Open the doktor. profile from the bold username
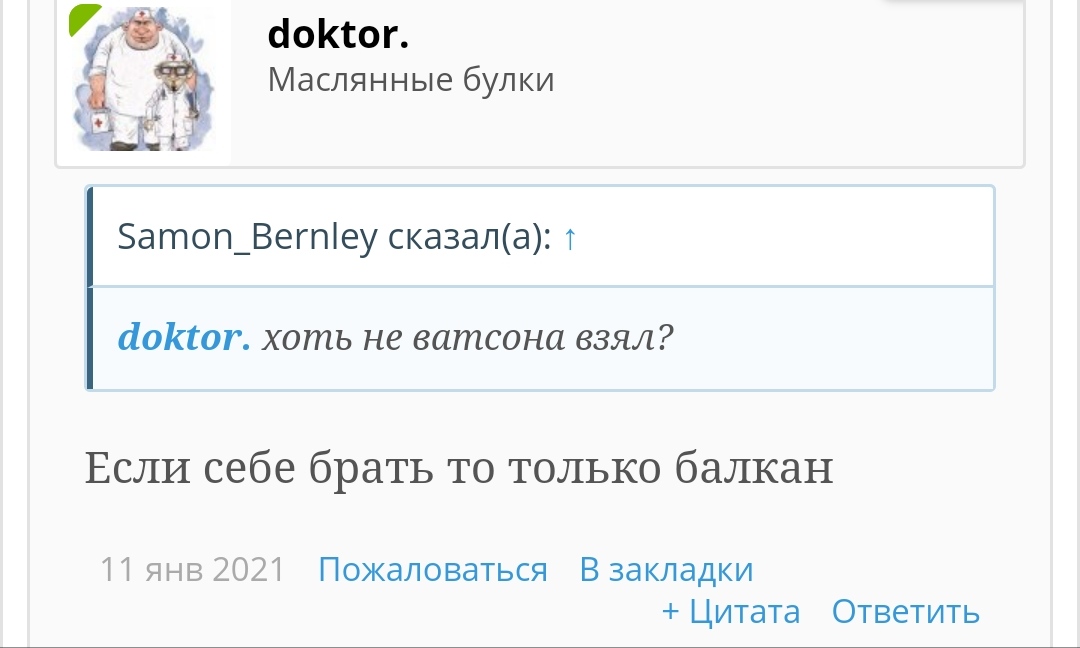The image size is (1080, 648). [x=338, y=35]
